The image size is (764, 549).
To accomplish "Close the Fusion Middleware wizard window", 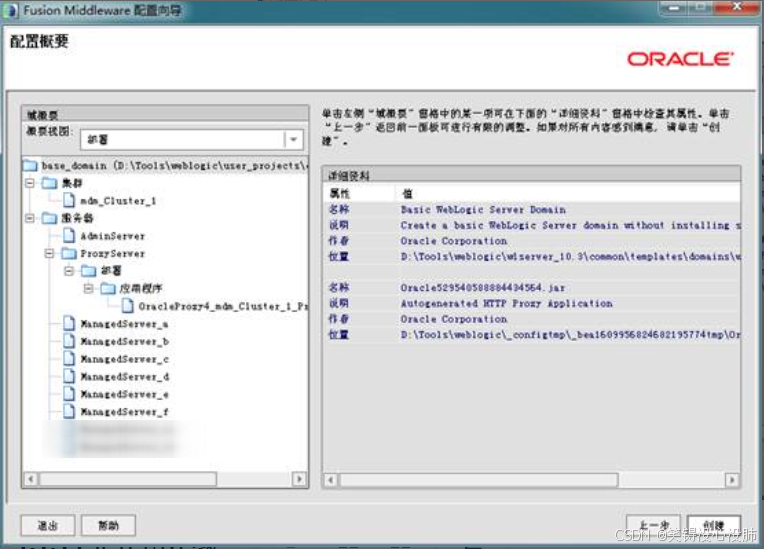I will click(x=737, y=7).
